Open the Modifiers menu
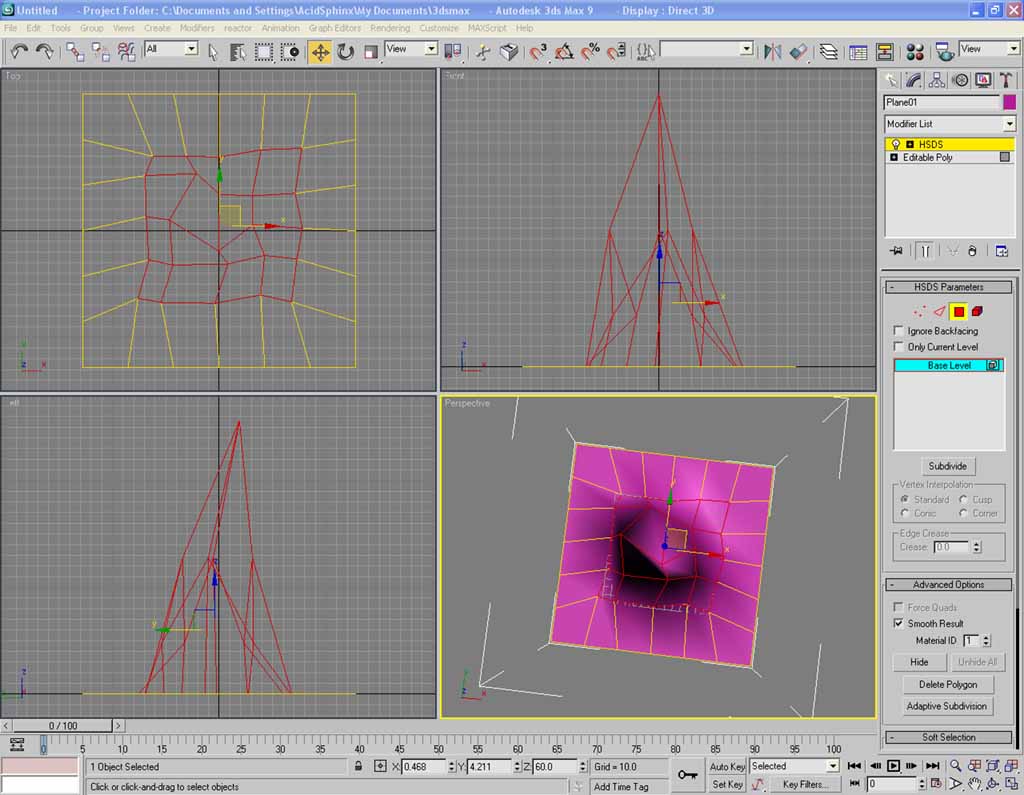The image size is (1024, 795). point(197,28)
